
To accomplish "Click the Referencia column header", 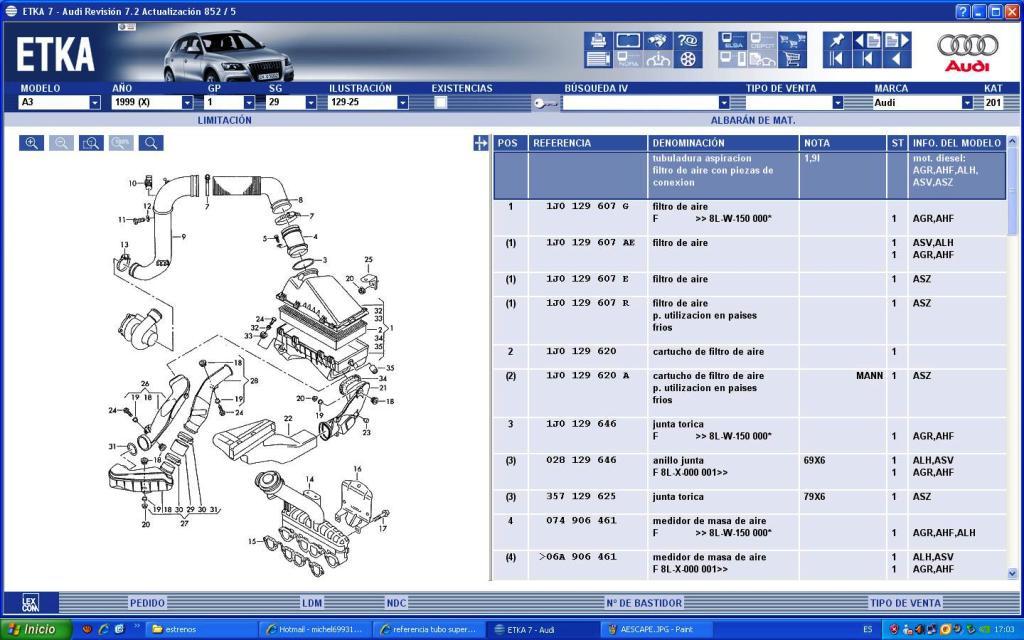I will click(588, 143).
